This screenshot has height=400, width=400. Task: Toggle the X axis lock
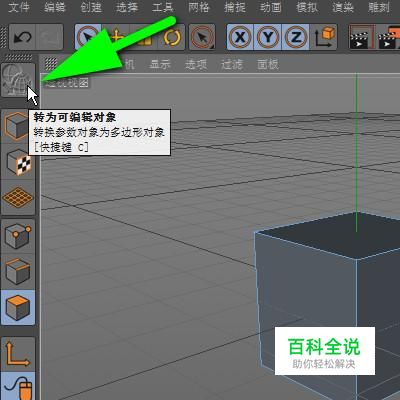pos(240,37)
